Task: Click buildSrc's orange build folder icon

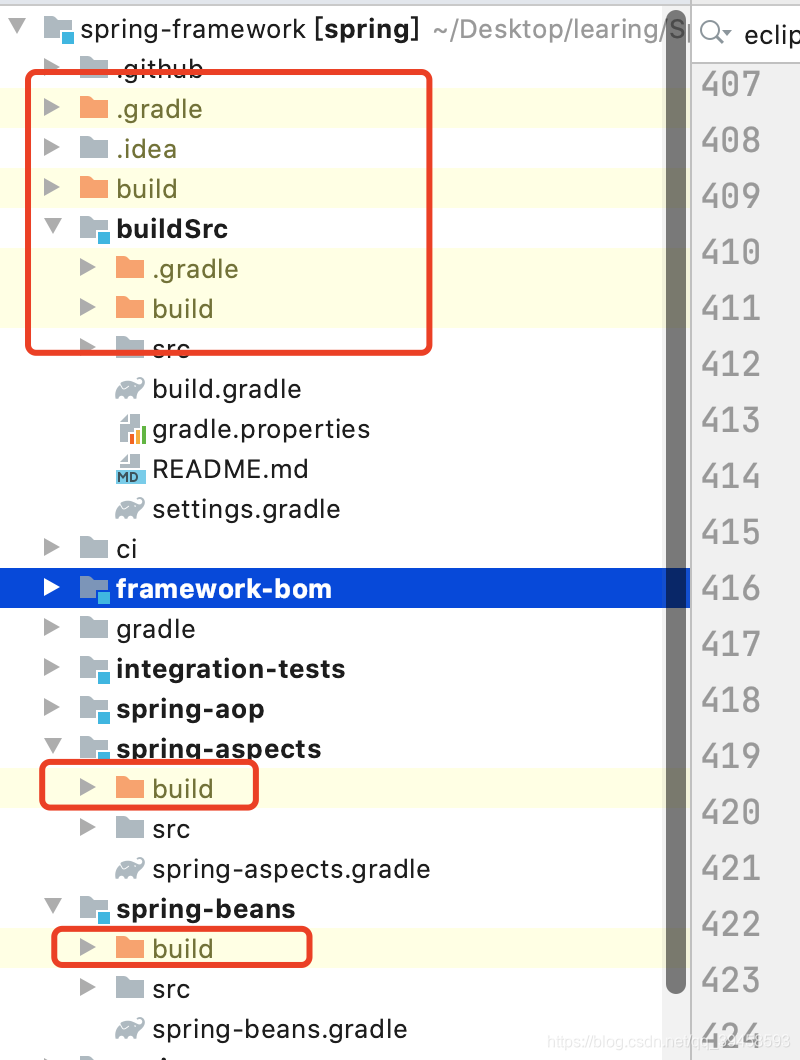Action: point(130,308)
